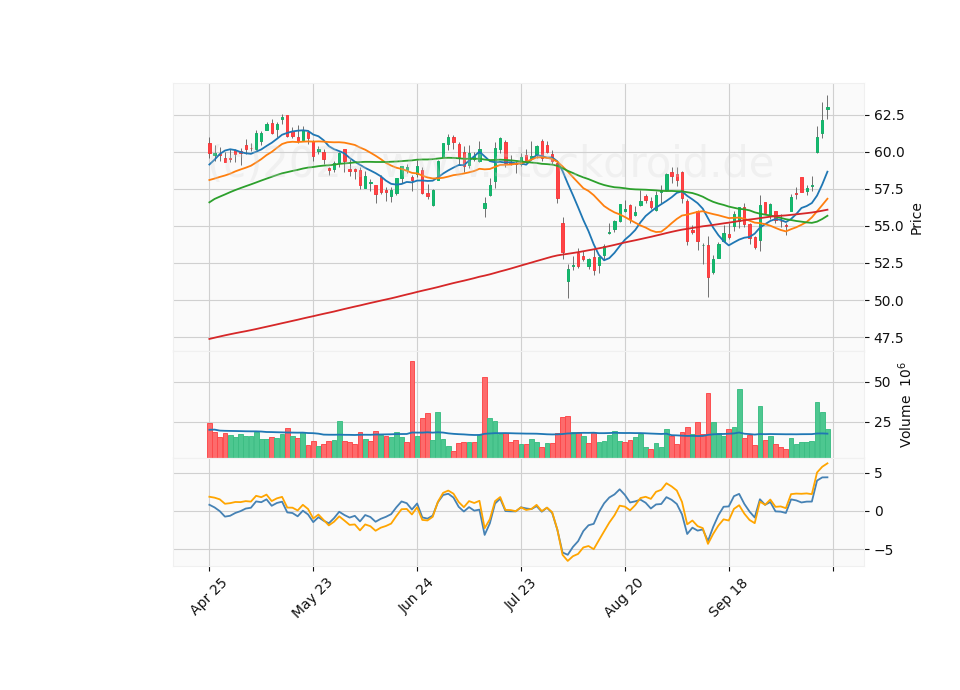The height and width of the screenshot is (690, 960).
Task: Click the 60.0 price tick label
Action: point(889,152)
